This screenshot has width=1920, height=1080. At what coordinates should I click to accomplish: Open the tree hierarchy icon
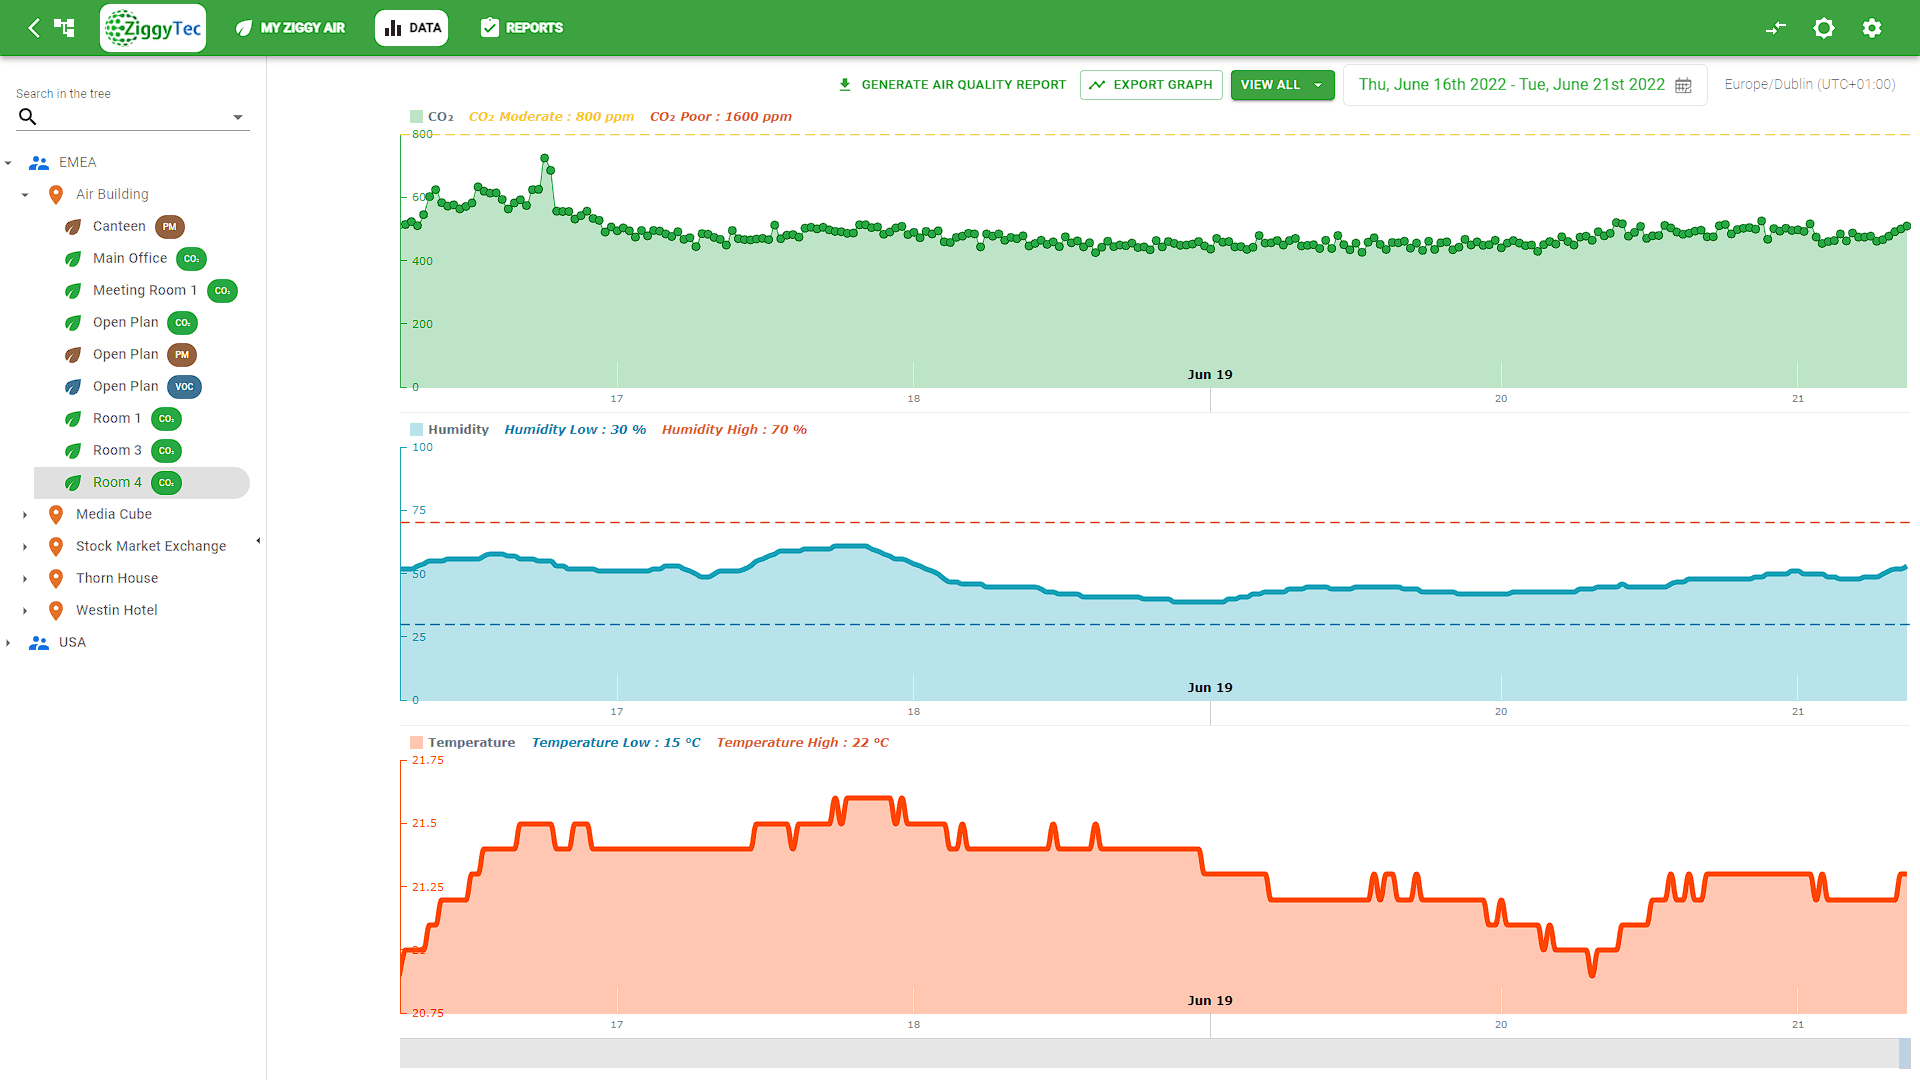[x=65, y=28]
